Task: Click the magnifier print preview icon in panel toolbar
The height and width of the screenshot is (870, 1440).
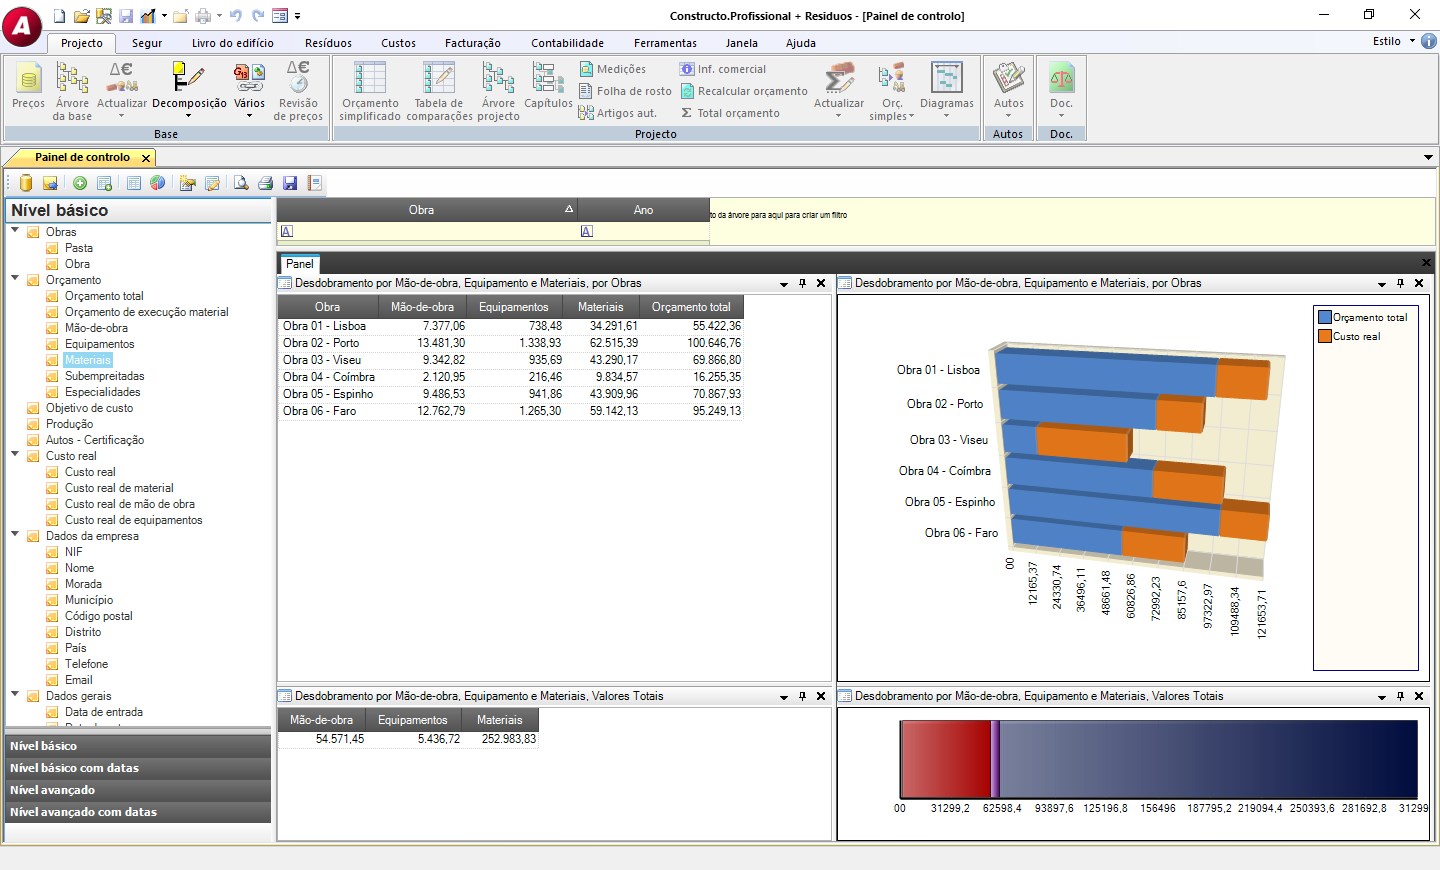Action: point(241,183)
